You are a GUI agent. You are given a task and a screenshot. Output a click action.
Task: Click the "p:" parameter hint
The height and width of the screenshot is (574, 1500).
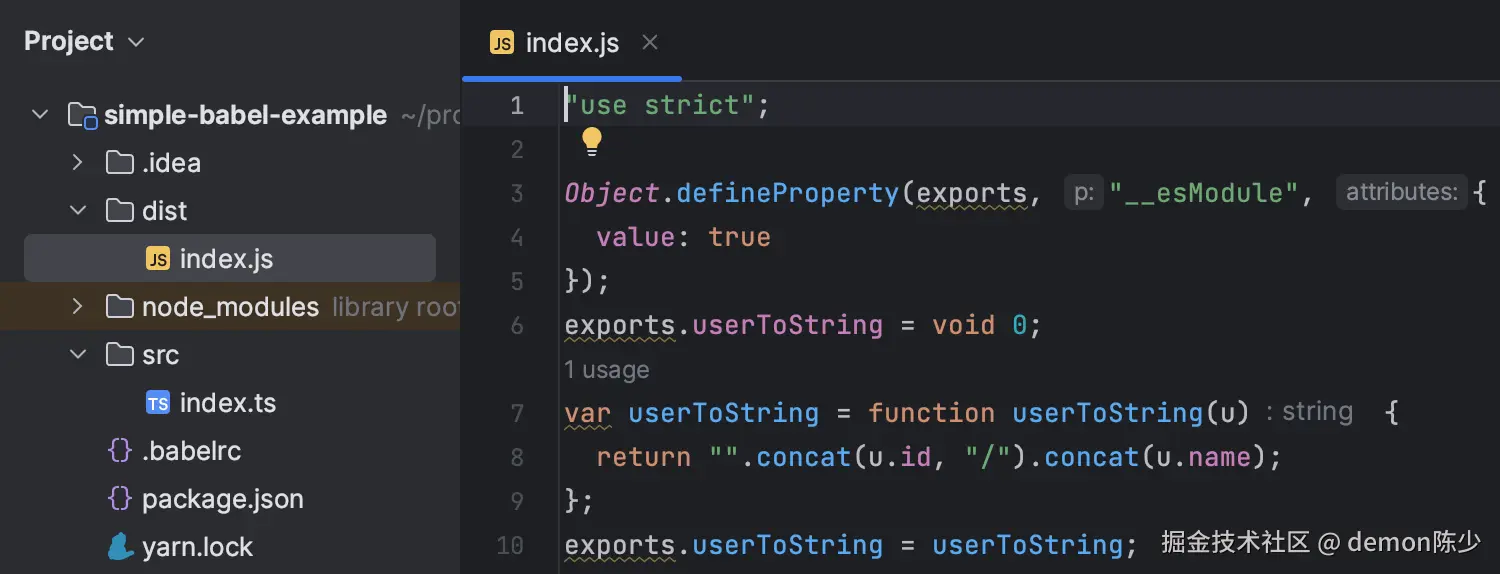coord(1084,192)
